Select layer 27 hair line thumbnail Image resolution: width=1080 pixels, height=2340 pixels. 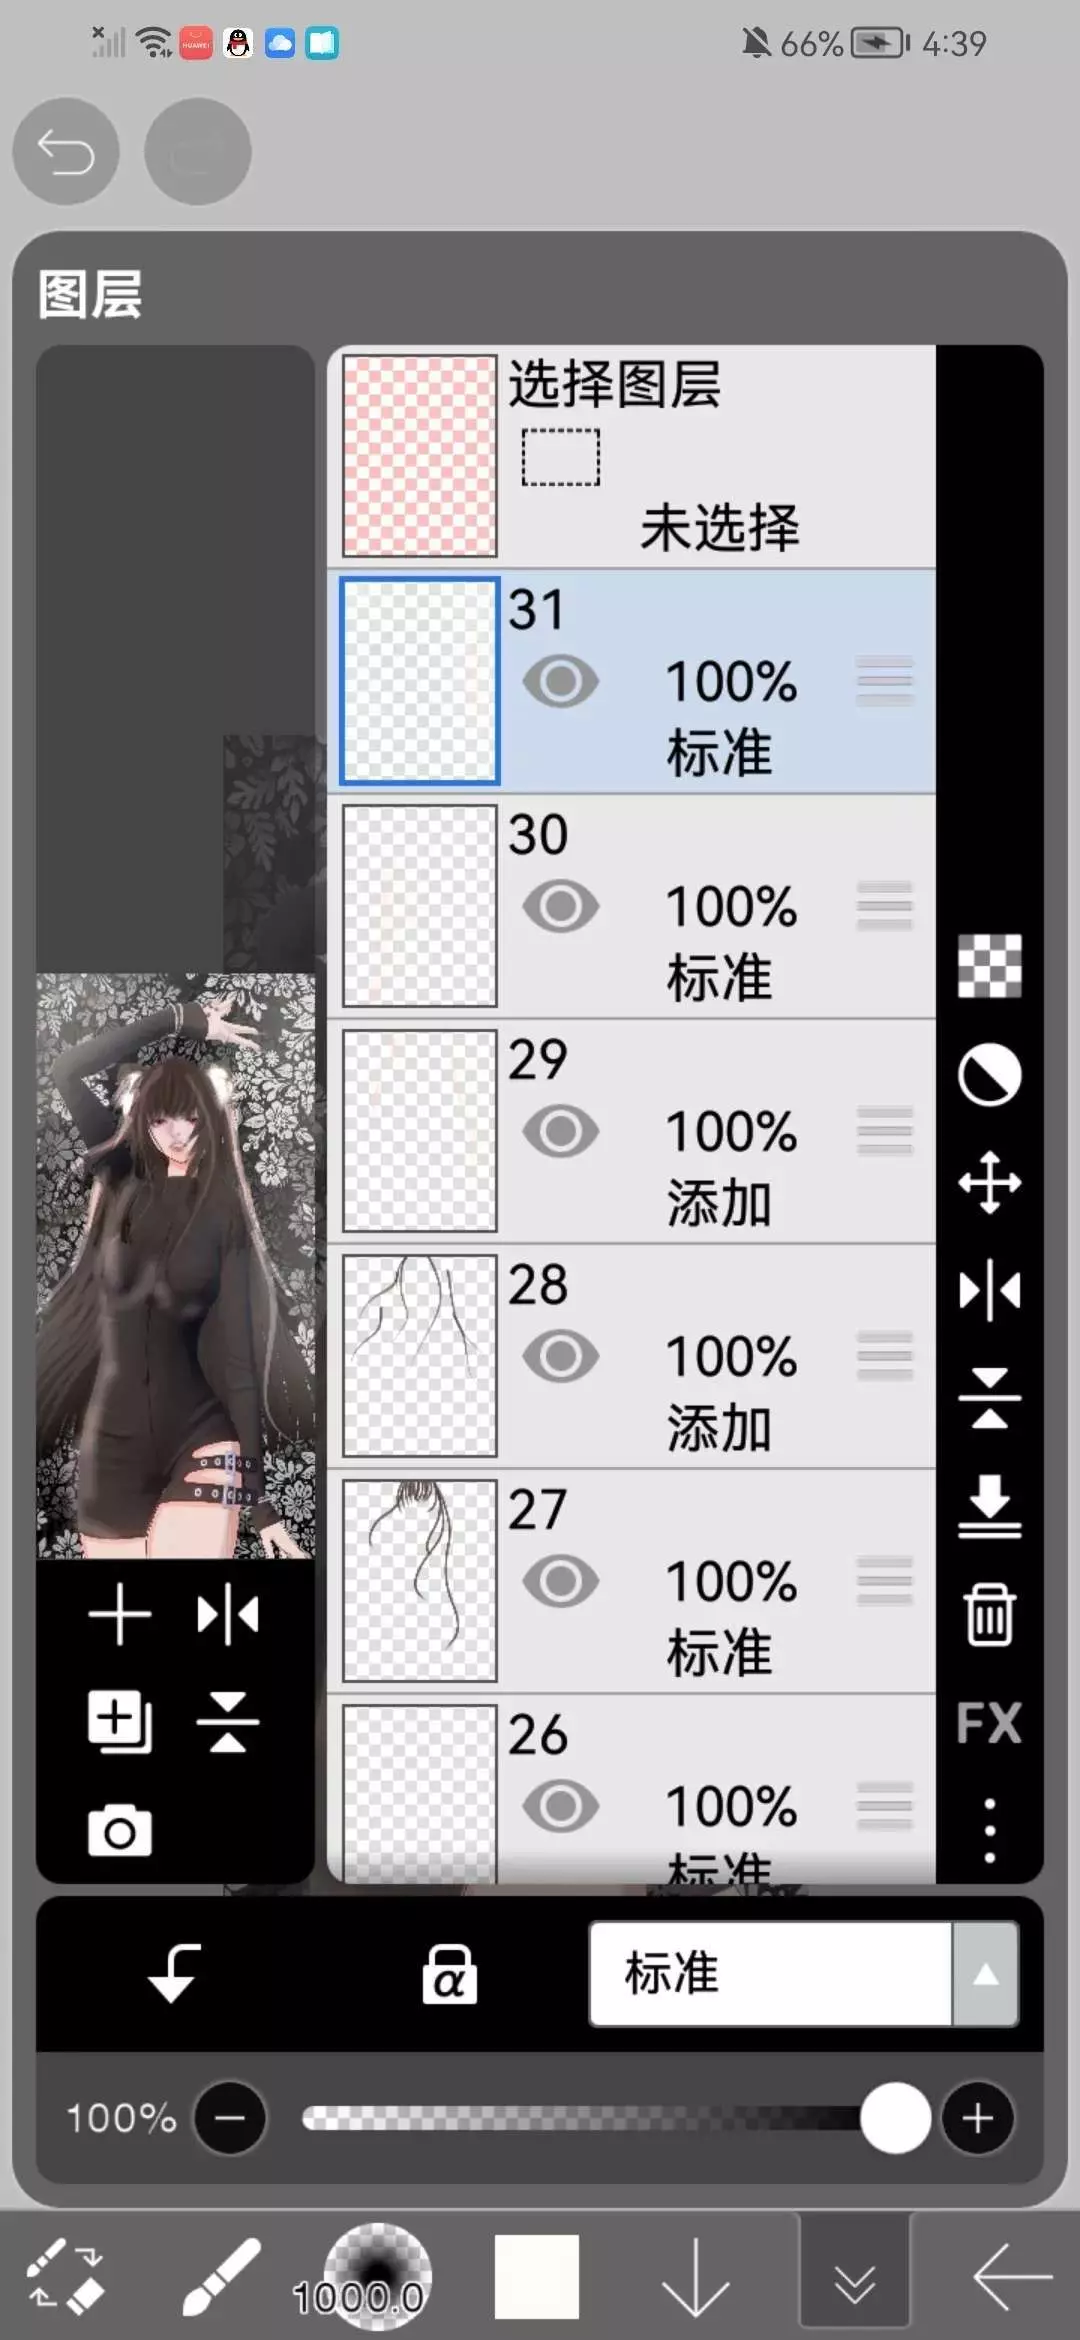pos(420,1581)
